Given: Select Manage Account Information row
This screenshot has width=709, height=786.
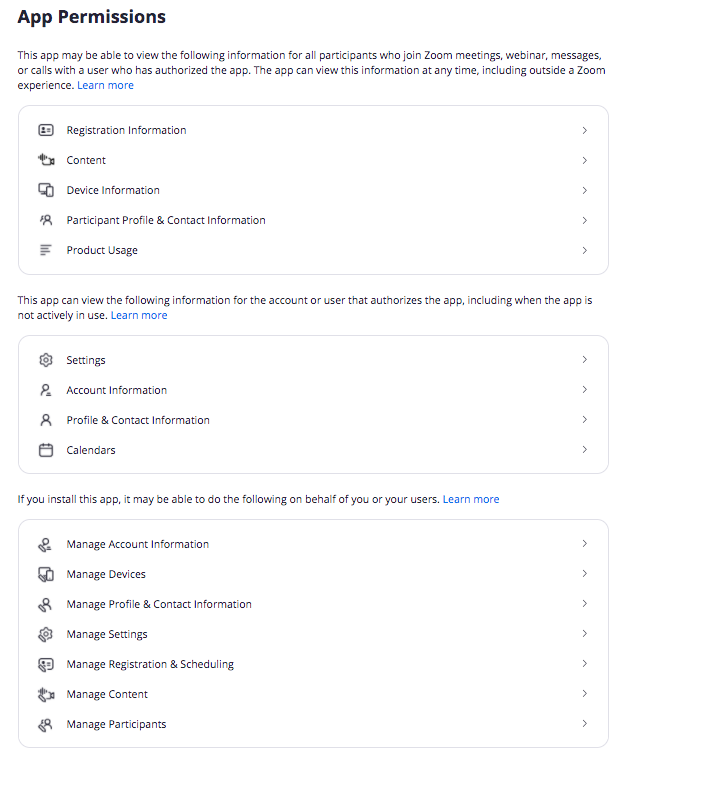Looking at the screenshot, I should pyautogui.click(x=313, y=544).
